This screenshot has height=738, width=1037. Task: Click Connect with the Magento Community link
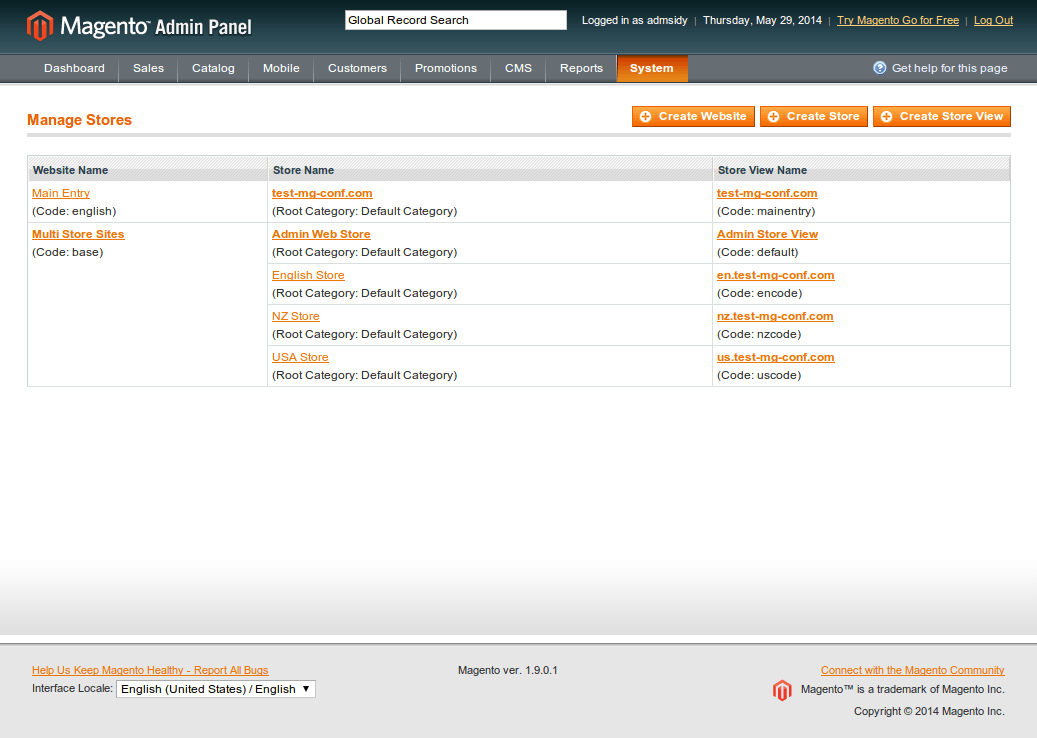913,670
